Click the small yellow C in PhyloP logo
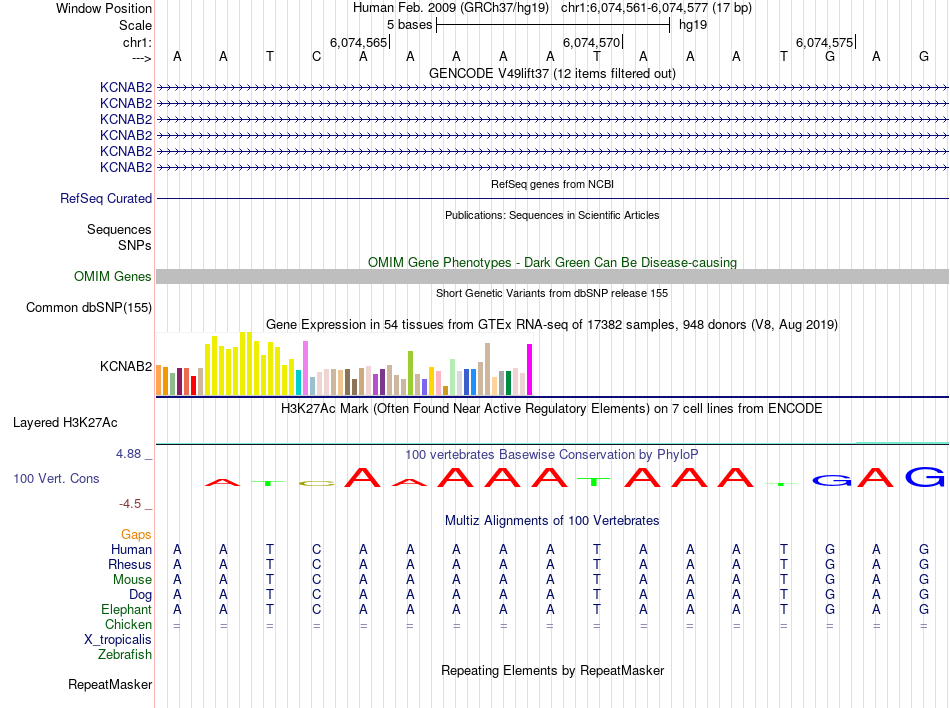The width and height of the screenshot is (950, 708). [316, 483]
